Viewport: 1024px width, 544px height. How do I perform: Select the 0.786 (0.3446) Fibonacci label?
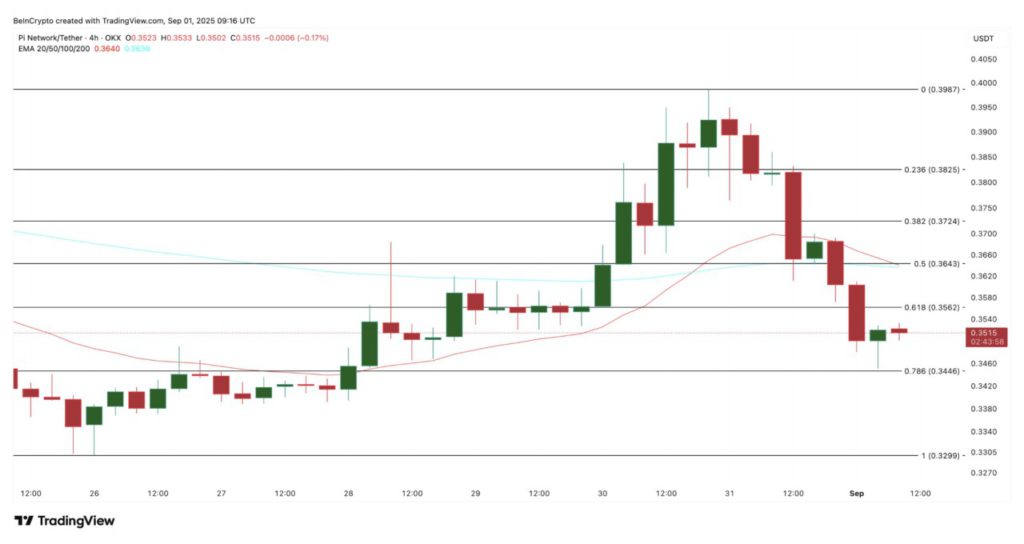point(933,371)
